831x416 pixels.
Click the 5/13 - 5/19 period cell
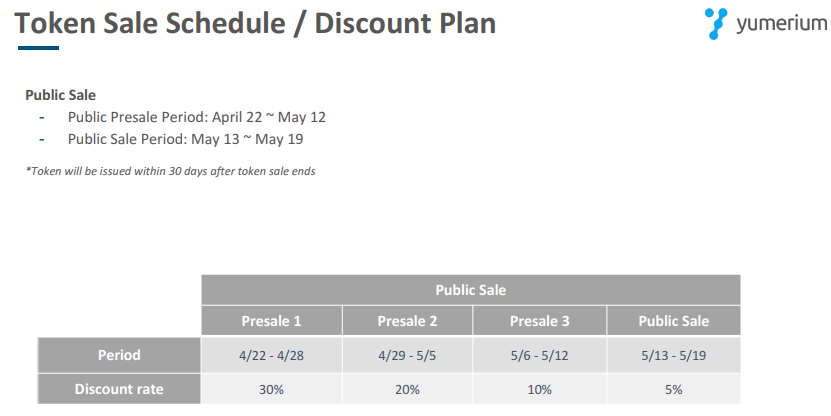pyautogui.click(x=673, y=355)
